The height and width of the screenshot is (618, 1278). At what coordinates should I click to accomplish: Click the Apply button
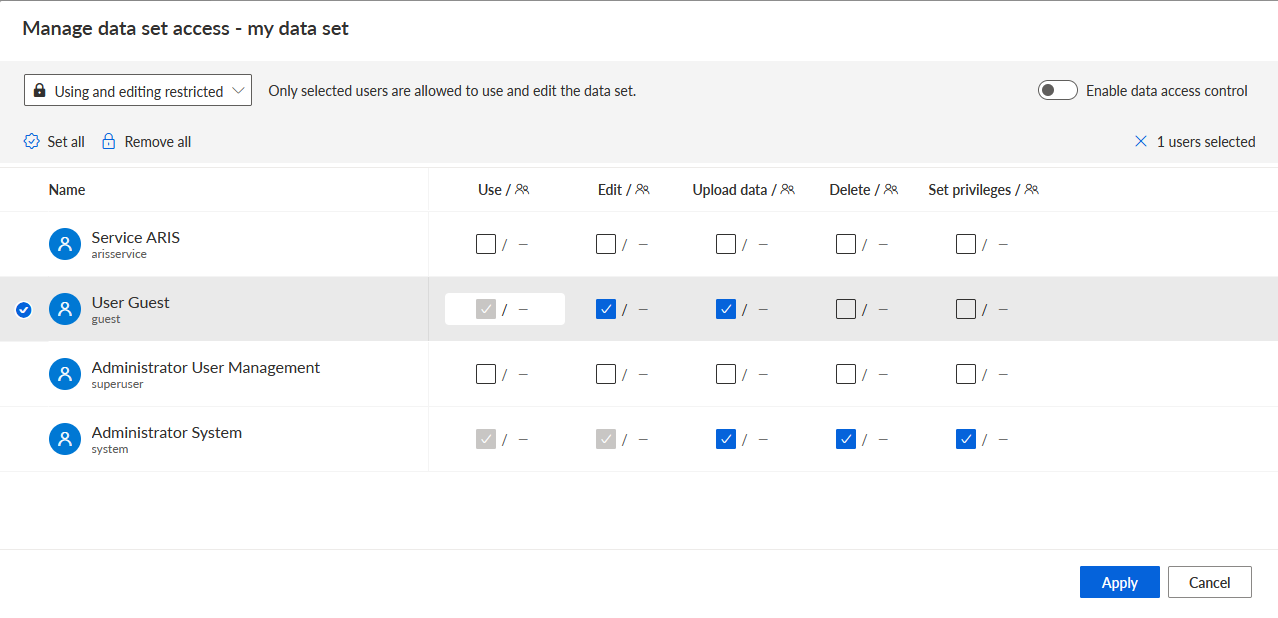tap(1120, 582)
